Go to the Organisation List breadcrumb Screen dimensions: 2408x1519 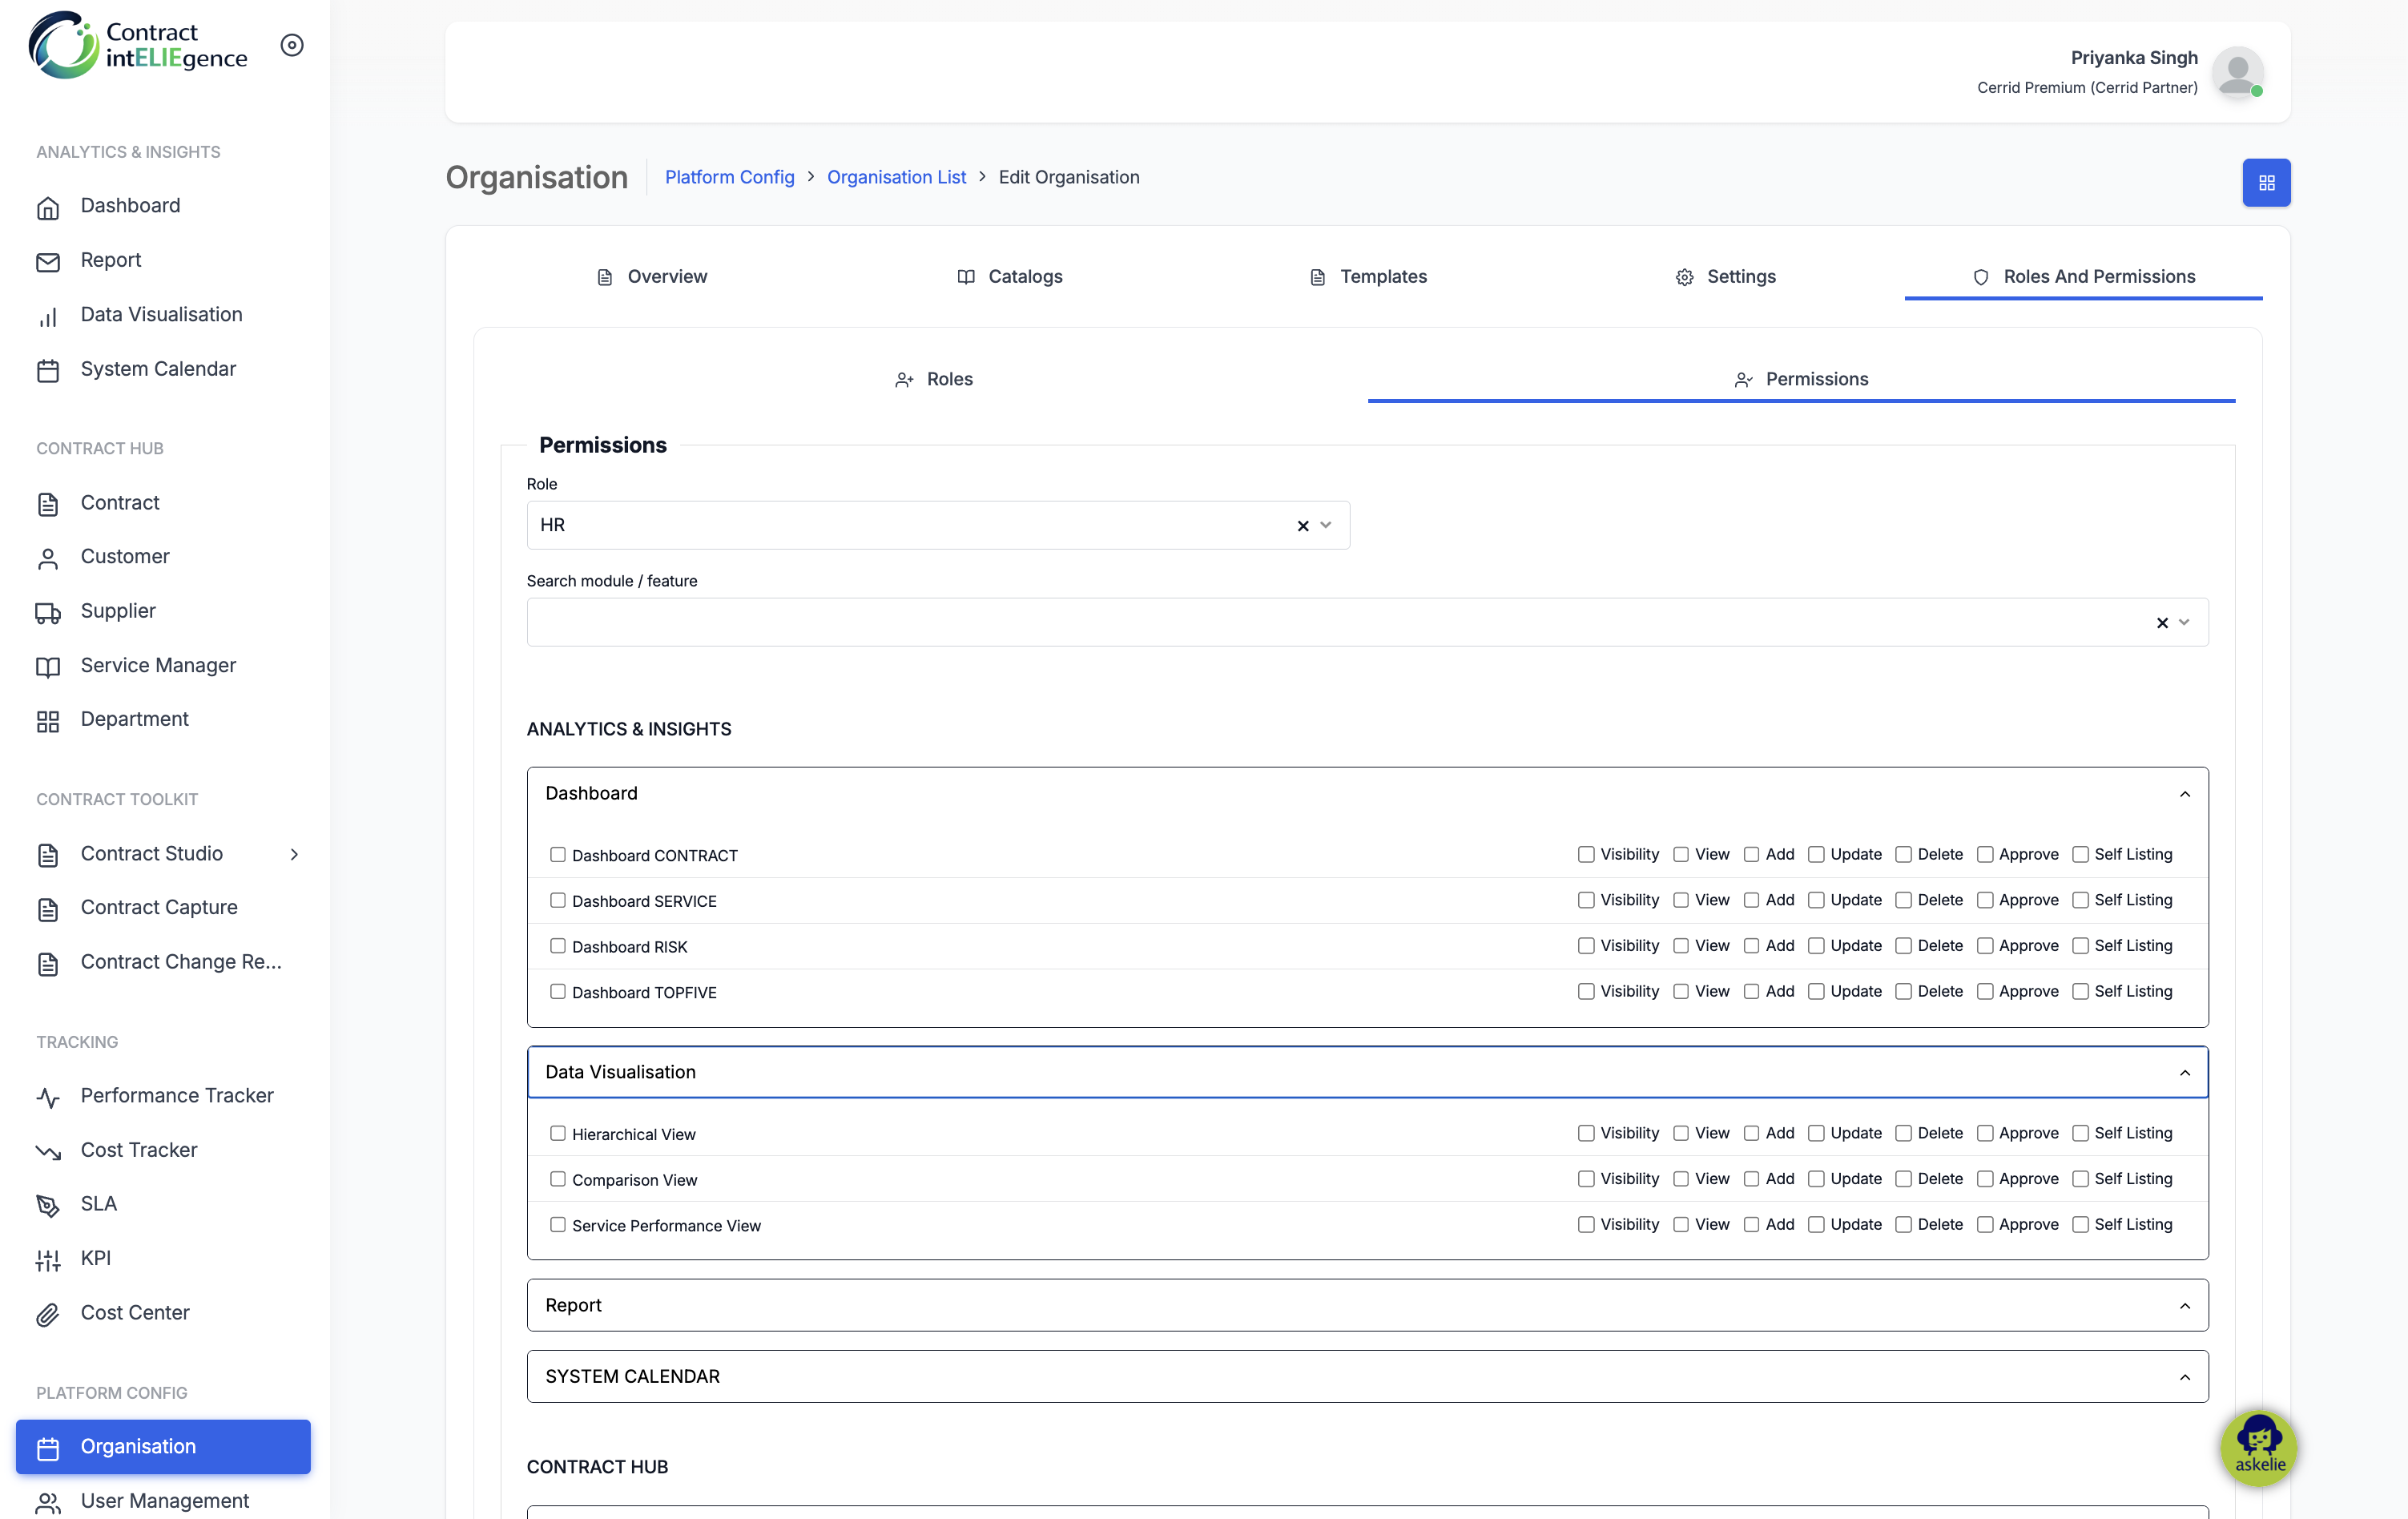pyautogui.click(x=896, y=177)
